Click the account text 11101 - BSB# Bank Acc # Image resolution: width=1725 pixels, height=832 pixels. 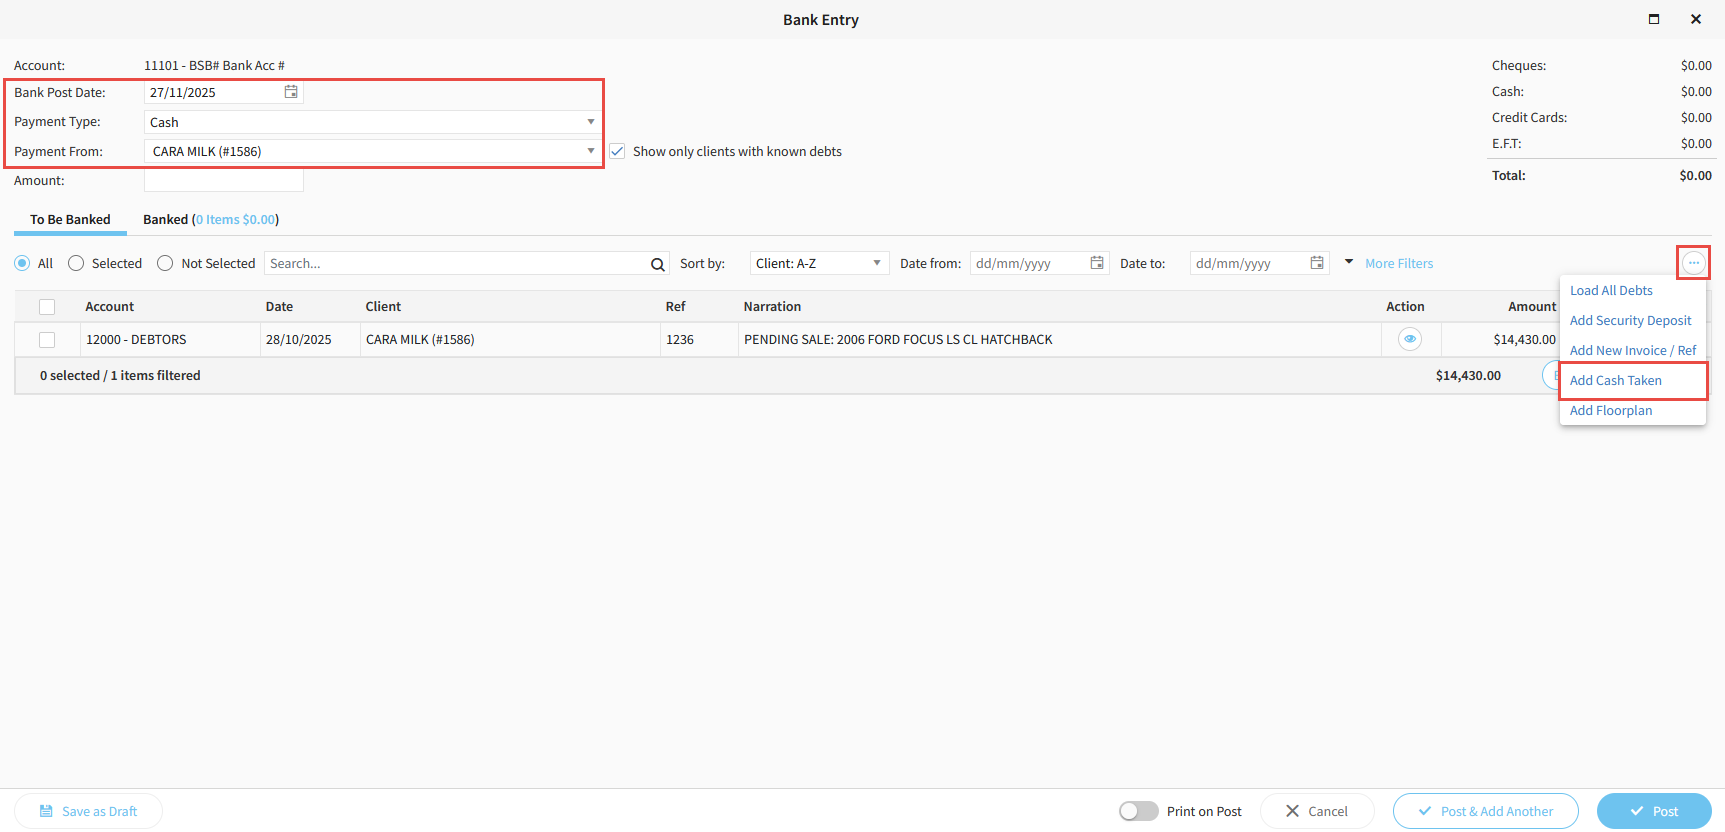pos(214,66)
